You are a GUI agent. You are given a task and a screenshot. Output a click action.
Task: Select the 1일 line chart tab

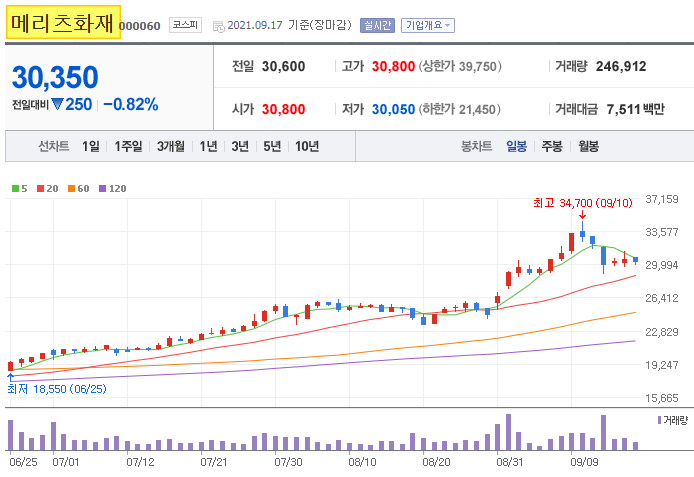[91, 146]
